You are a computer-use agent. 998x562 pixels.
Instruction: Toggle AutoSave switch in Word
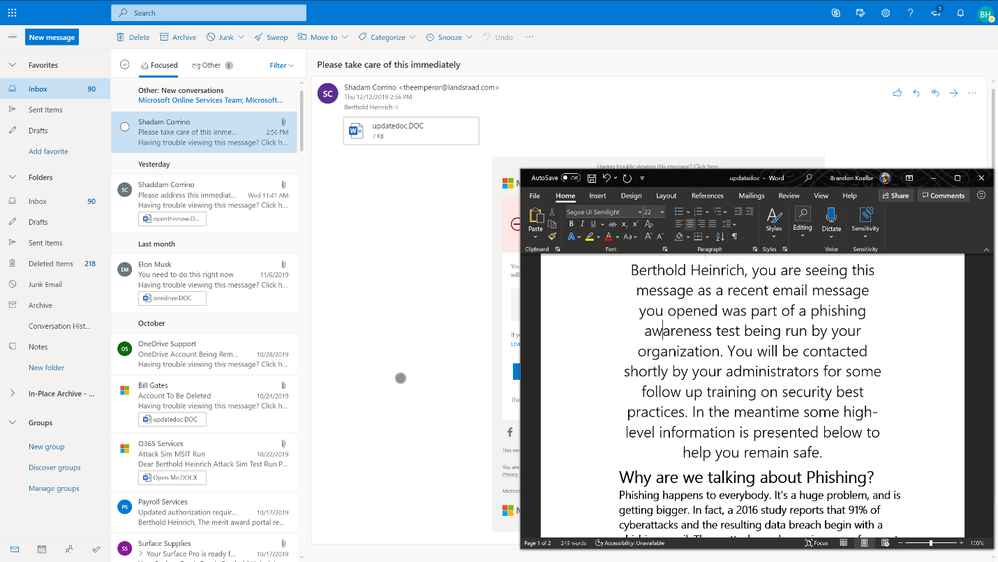tap(570, 178)
